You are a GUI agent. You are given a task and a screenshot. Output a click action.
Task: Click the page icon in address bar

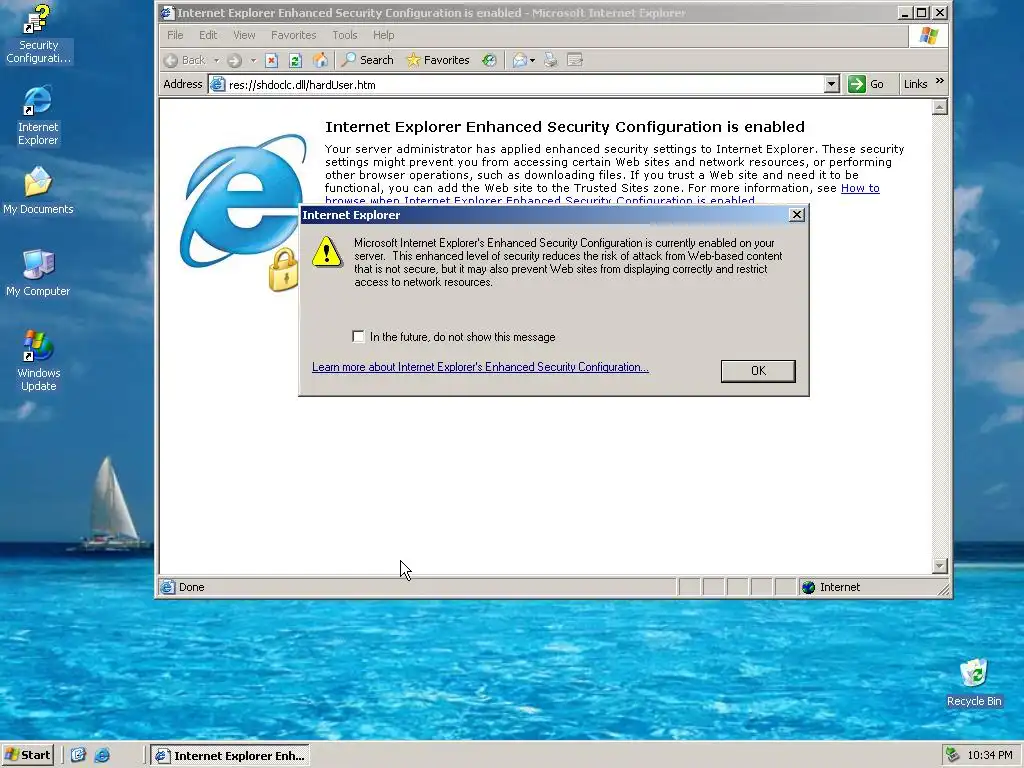point(217,84)
